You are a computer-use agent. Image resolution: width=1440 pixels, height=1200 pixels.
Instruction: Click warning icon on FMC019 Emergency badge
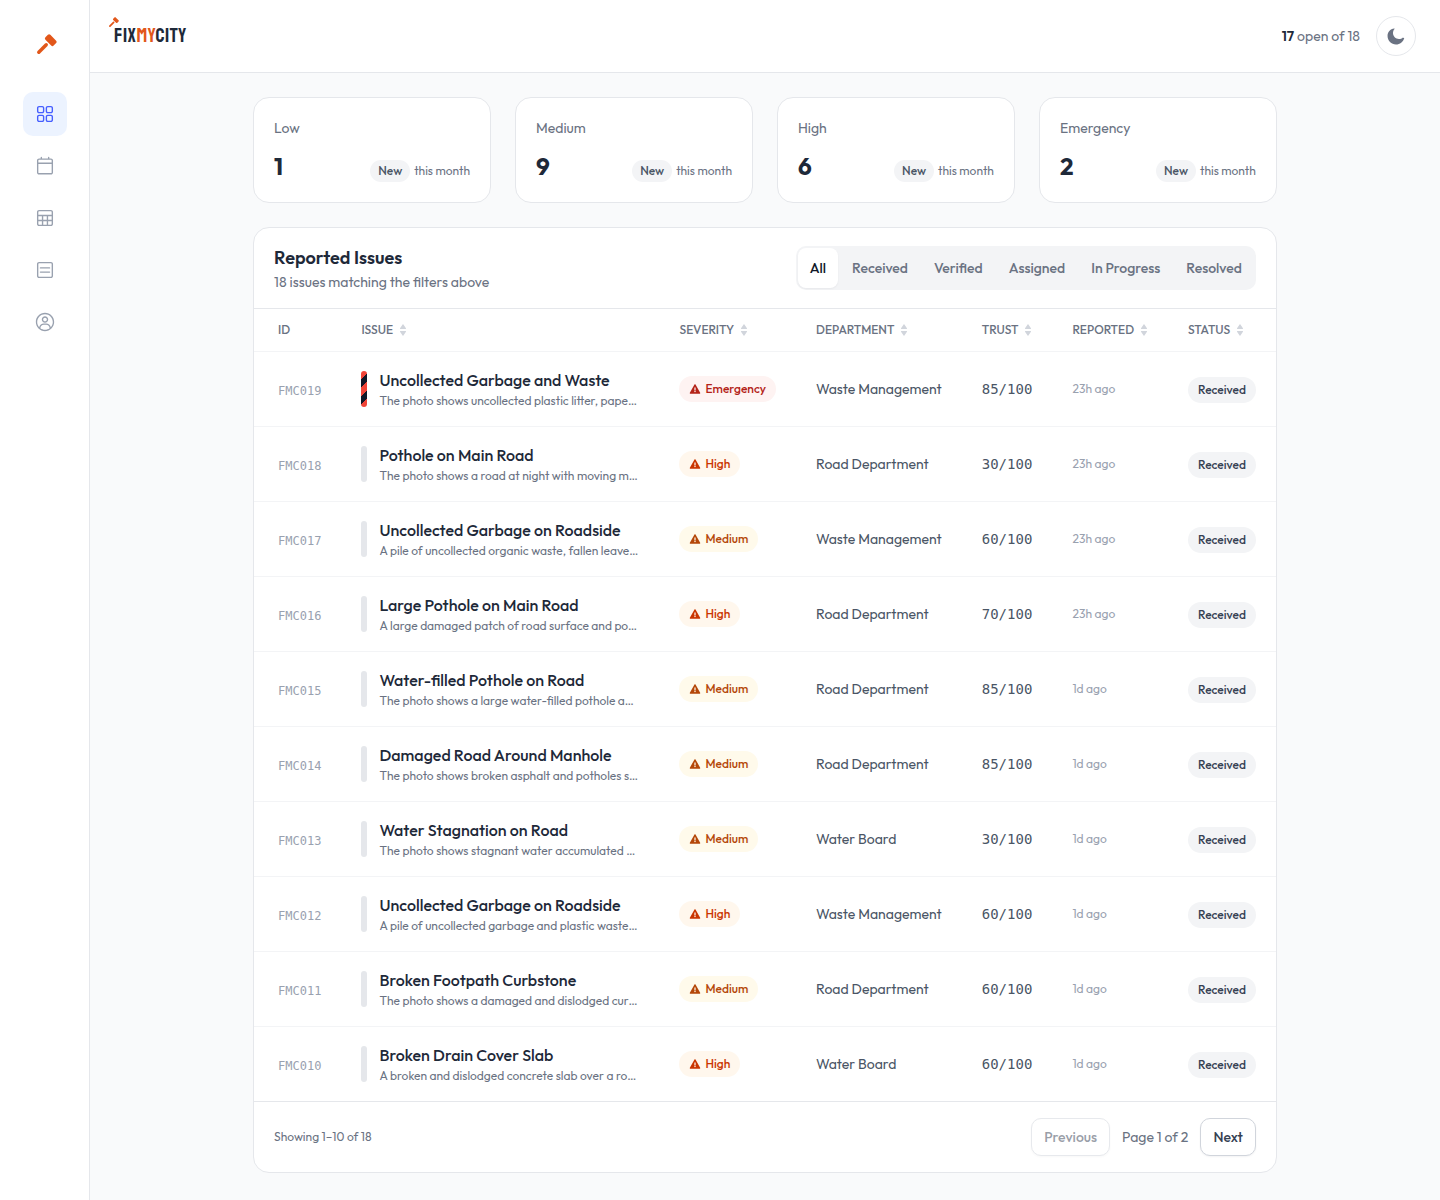click(695, 389)
